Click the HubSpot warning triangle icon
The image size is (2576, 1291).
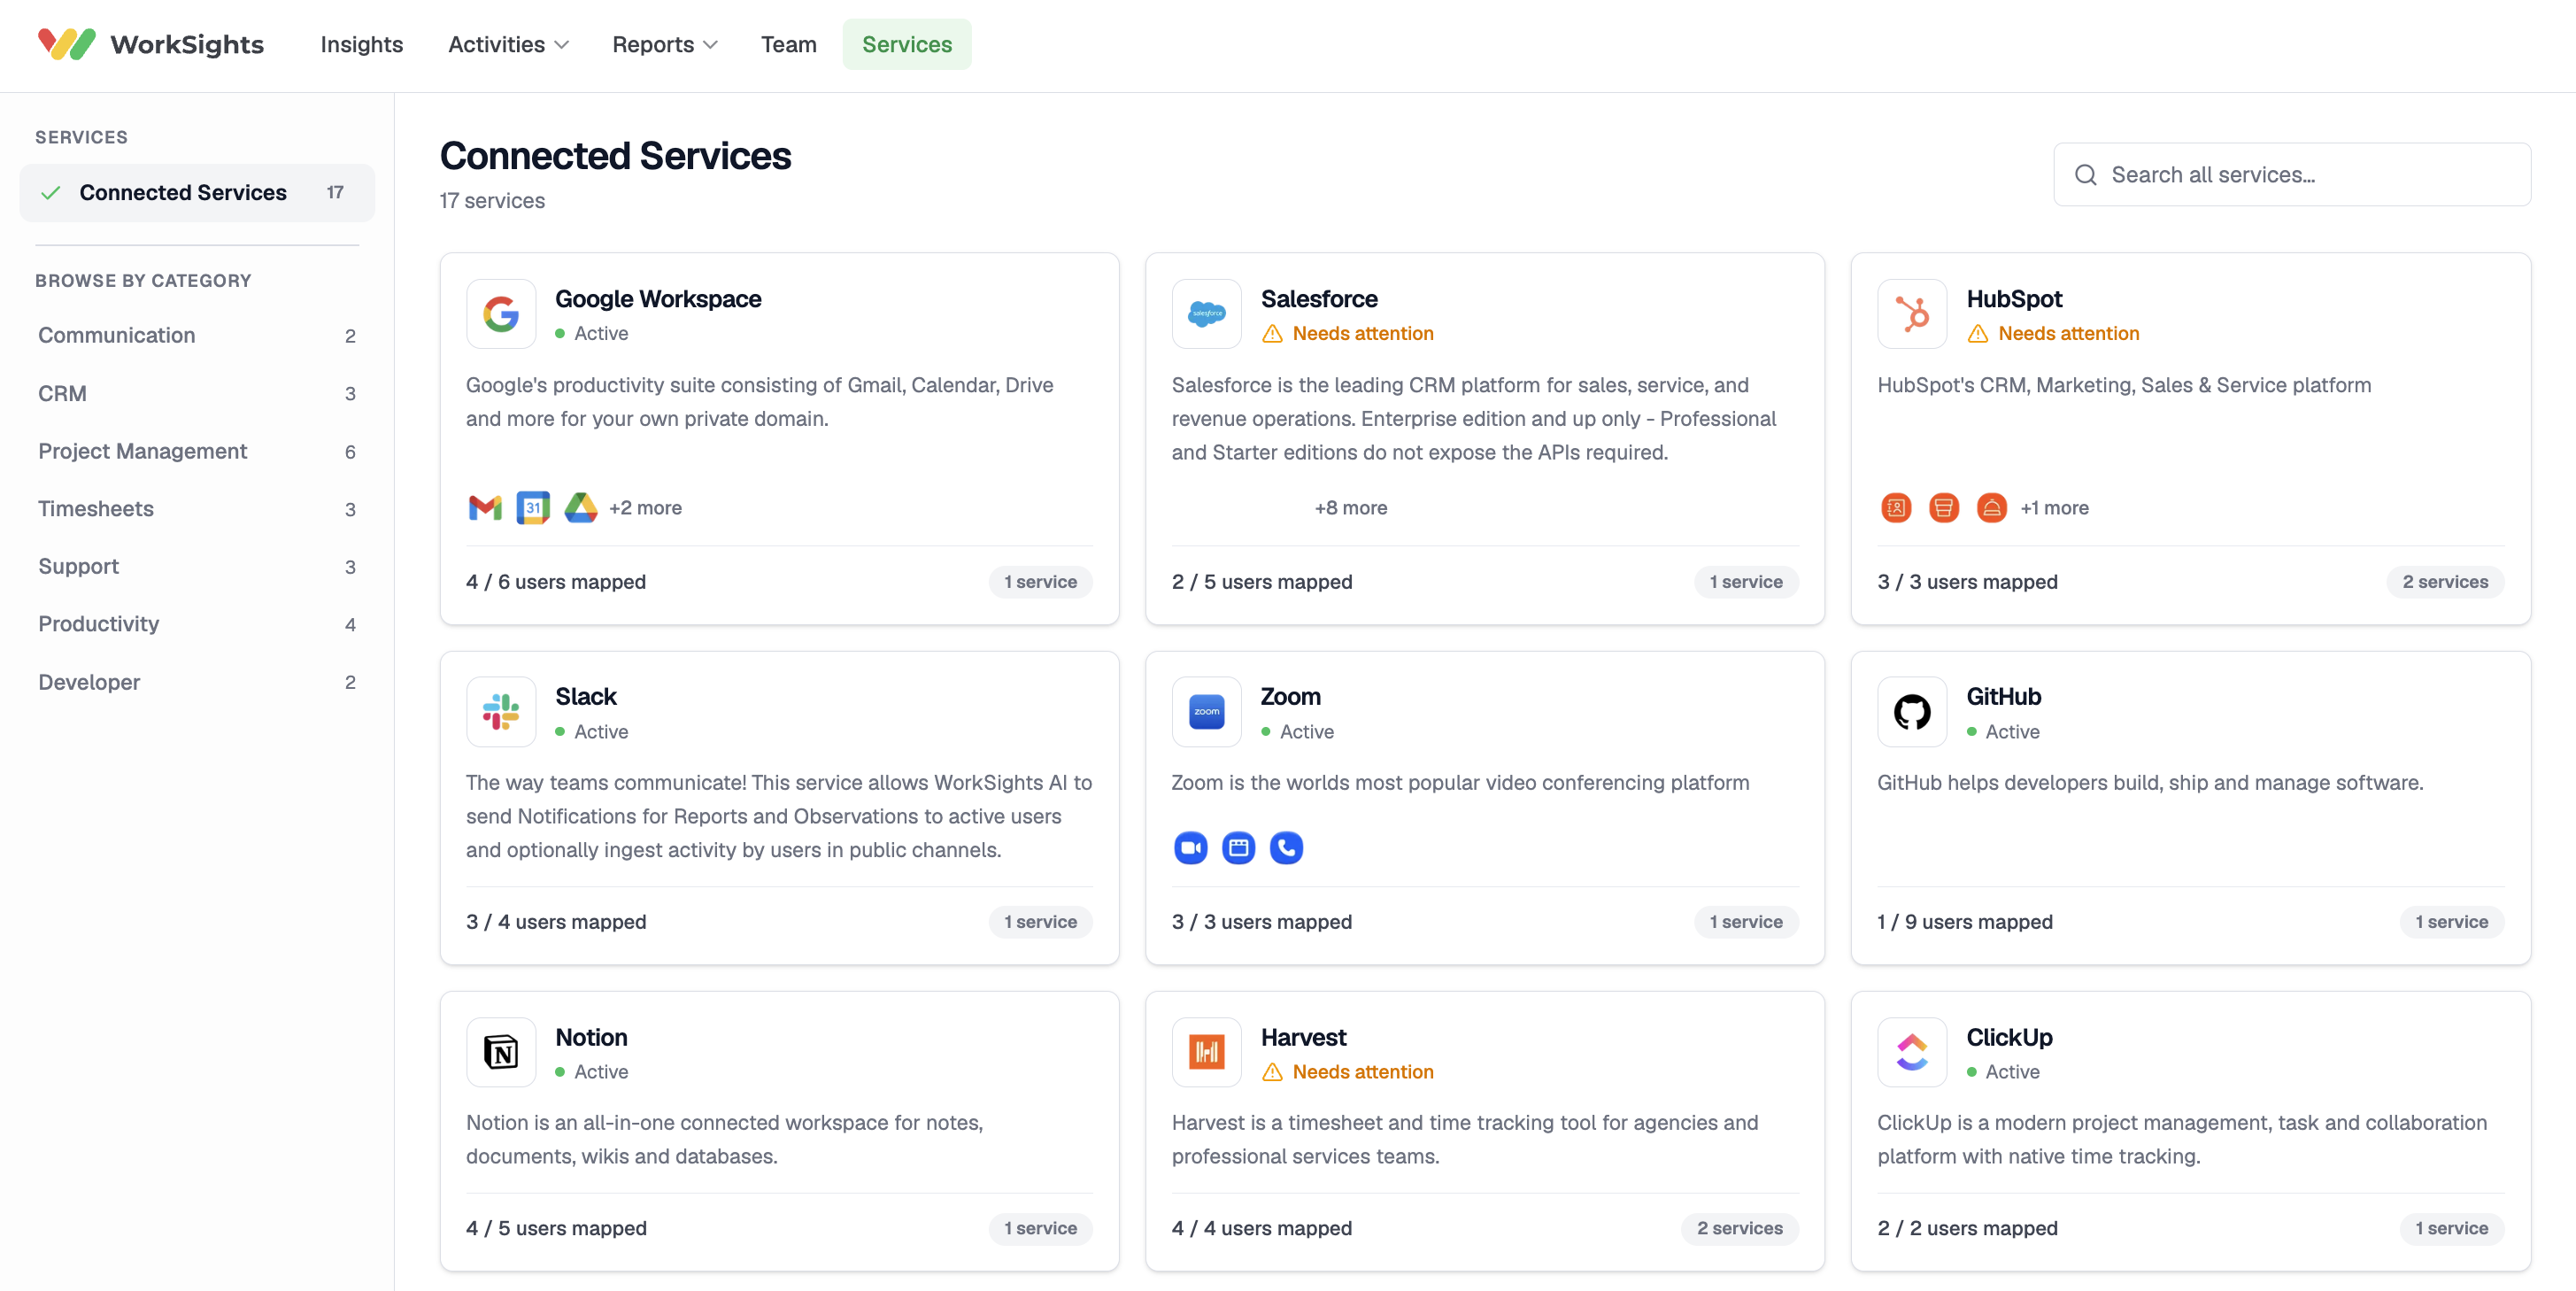1978,334
